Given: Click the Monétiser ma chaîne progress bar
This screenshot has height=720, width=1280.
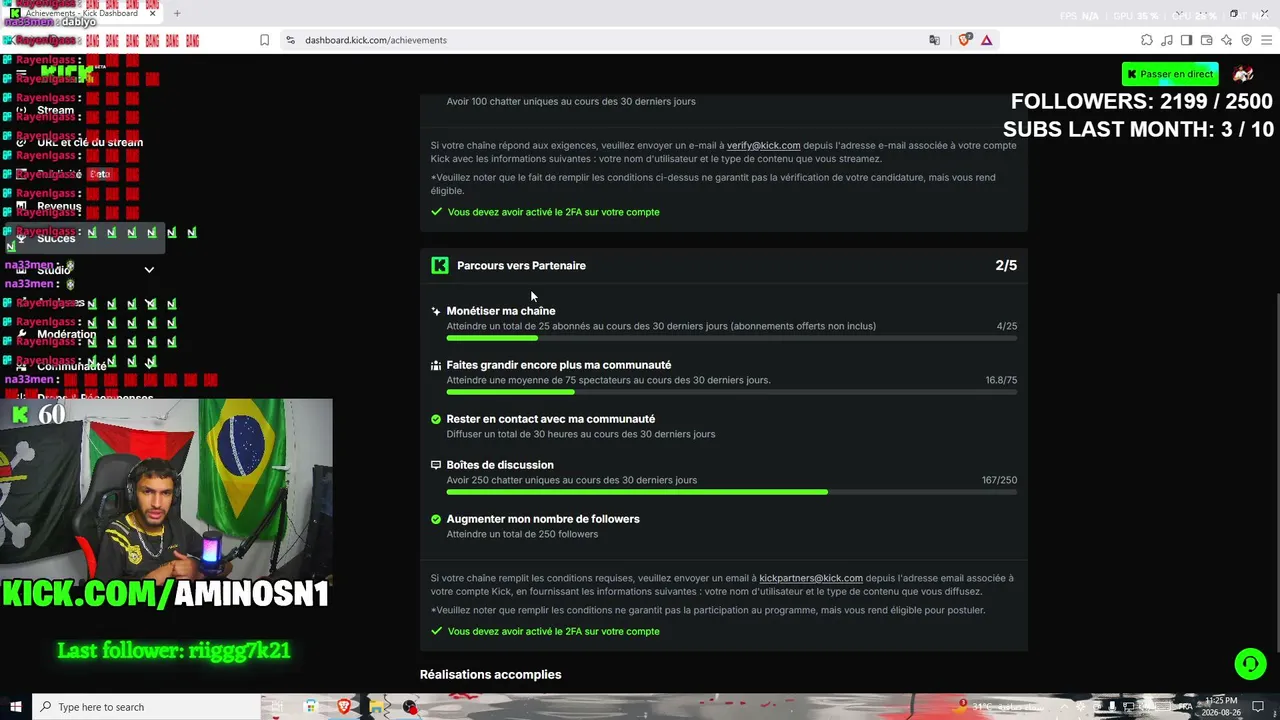Looking at the screenshot, I should click(x=732, y=339).
